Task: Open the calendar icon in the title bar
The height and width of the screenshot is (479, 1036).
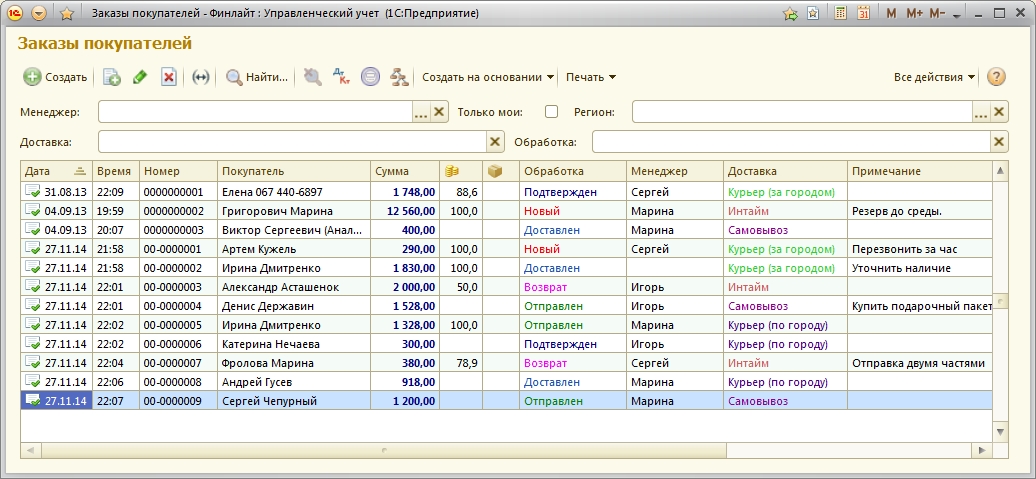Action: tap(864, 13)
